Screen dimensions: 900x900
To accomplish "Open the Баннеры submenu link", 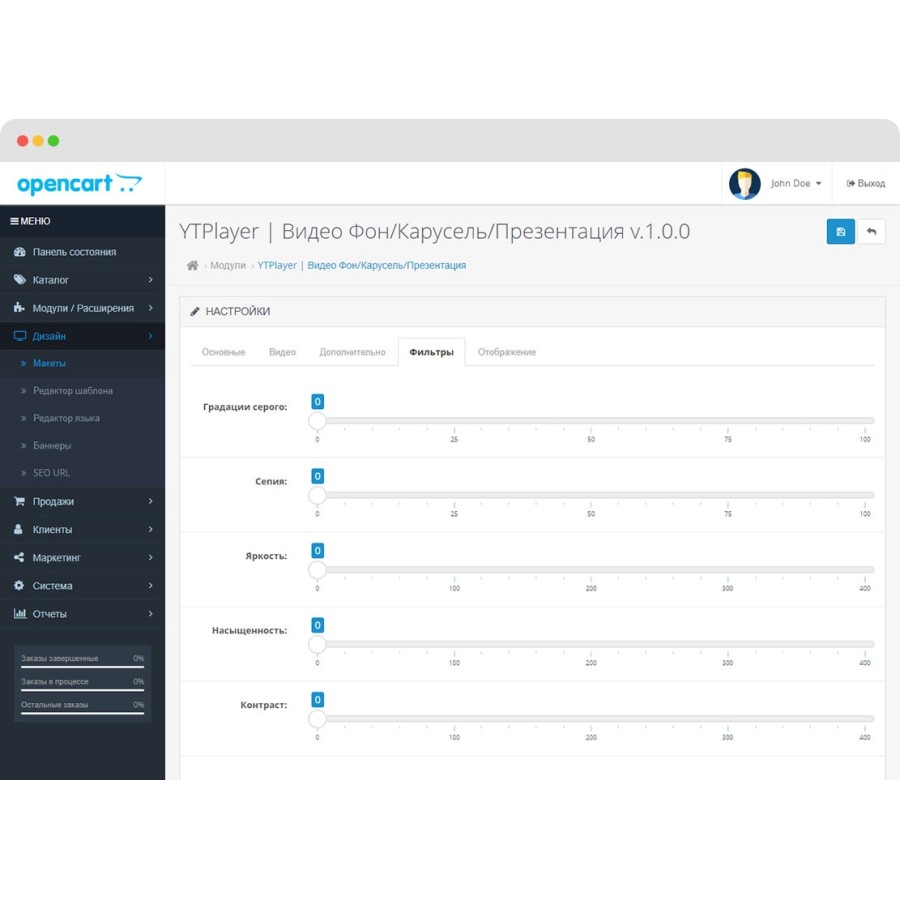I will [52, 445].
